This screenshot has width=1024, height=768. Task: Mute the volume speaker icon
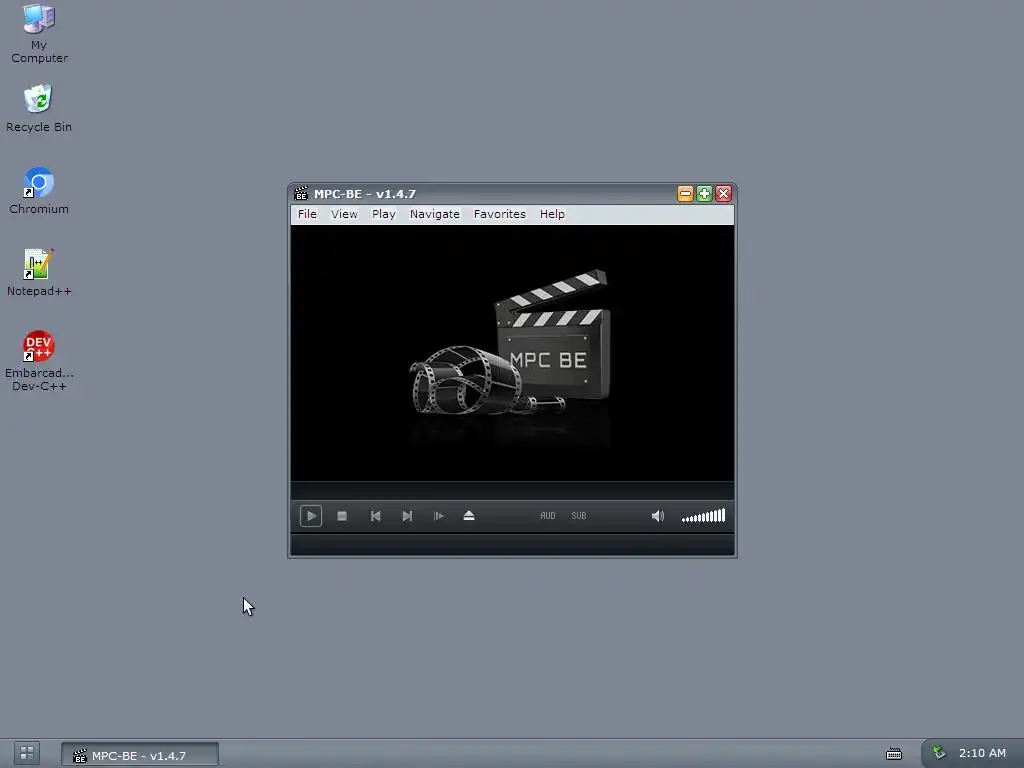coord(658,516)
